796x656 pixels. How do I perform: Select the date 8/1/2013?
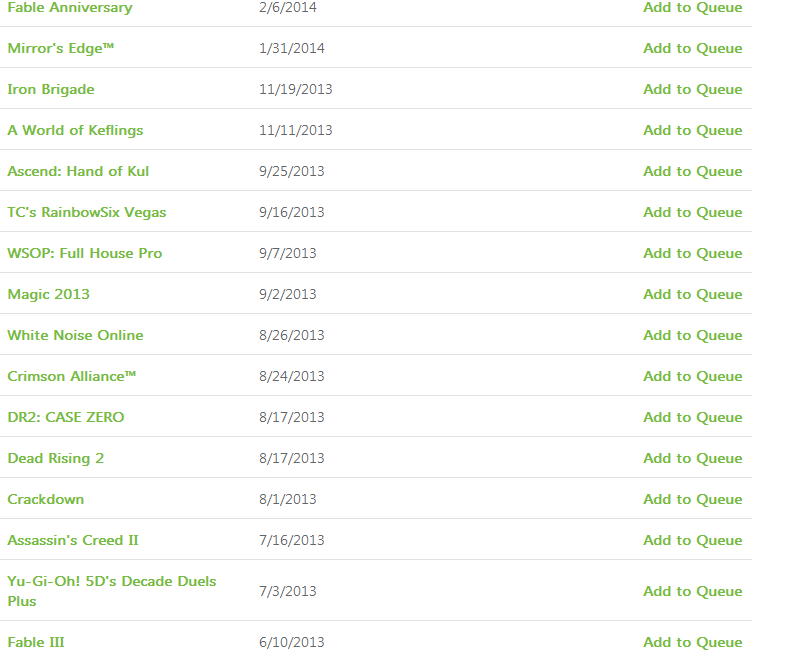[x=288, y=499]
